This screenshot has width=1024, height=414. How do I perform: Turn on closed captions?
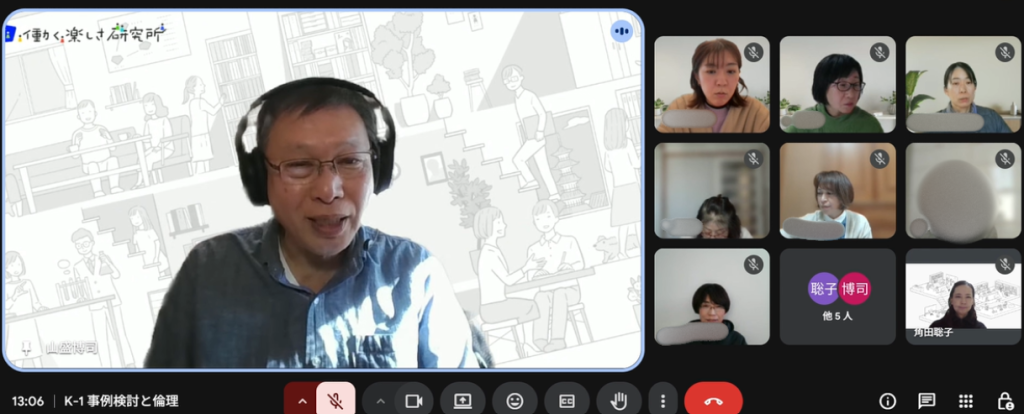[566, 400]
